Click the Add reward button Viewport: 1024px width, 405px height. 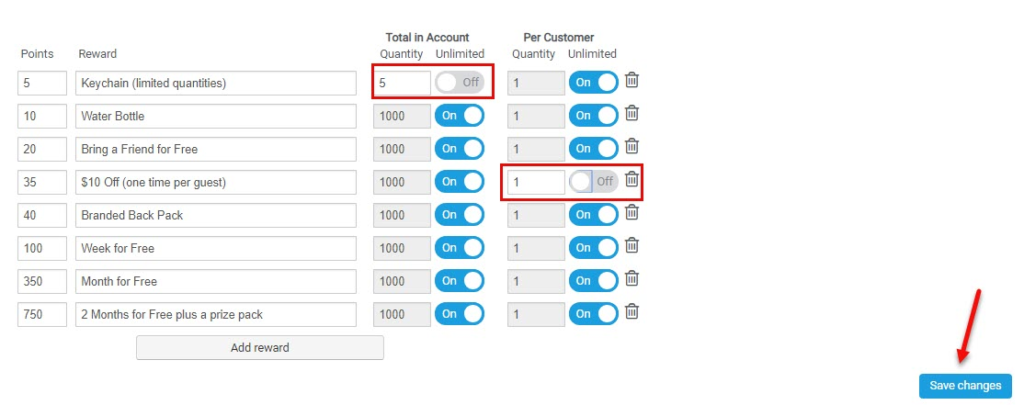(x=260, y=348)
